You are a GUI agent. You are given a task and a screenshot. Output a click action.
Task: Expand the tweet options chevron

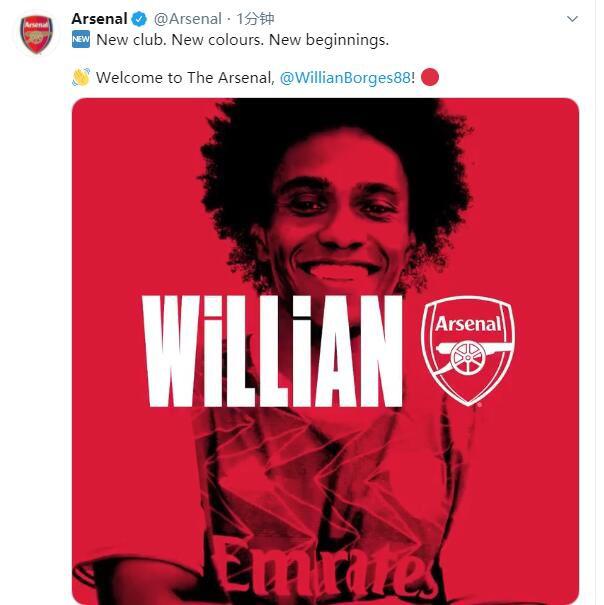tap(572, 19)
